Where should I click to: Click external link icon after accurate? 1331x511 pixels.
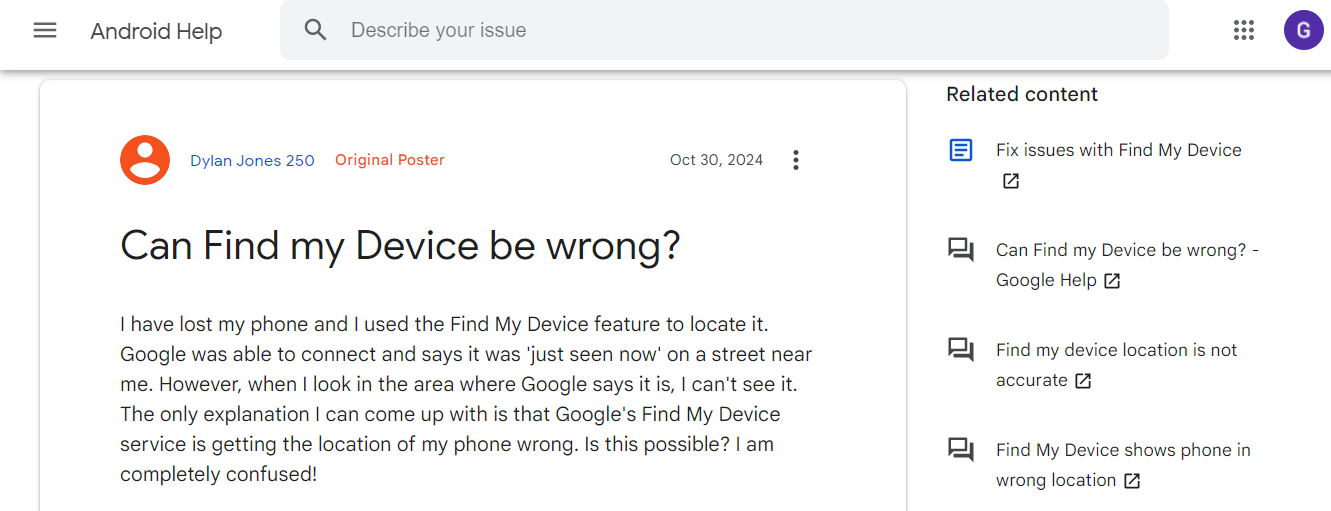(x=1083, y=381)
